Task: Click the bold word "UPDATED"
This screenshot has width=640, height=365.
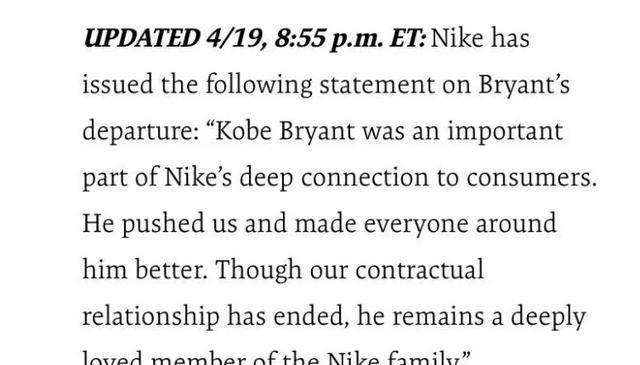Action: coord(141,38)
